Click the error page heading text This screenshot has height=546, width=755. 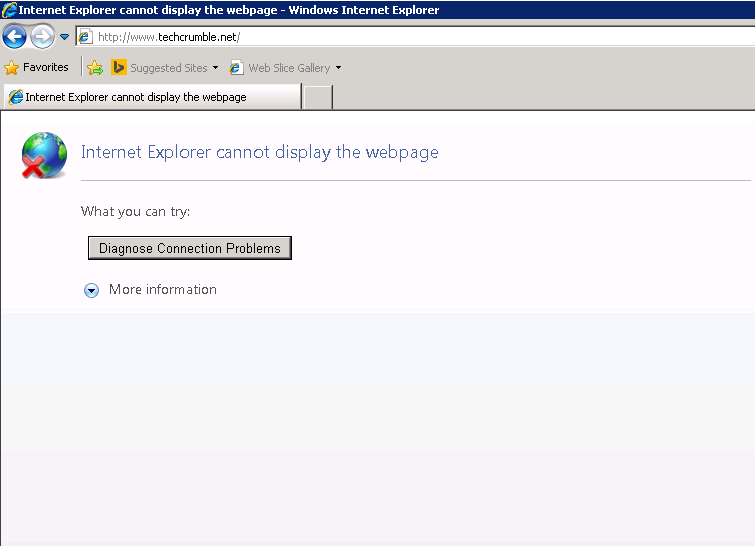point(260,152)
